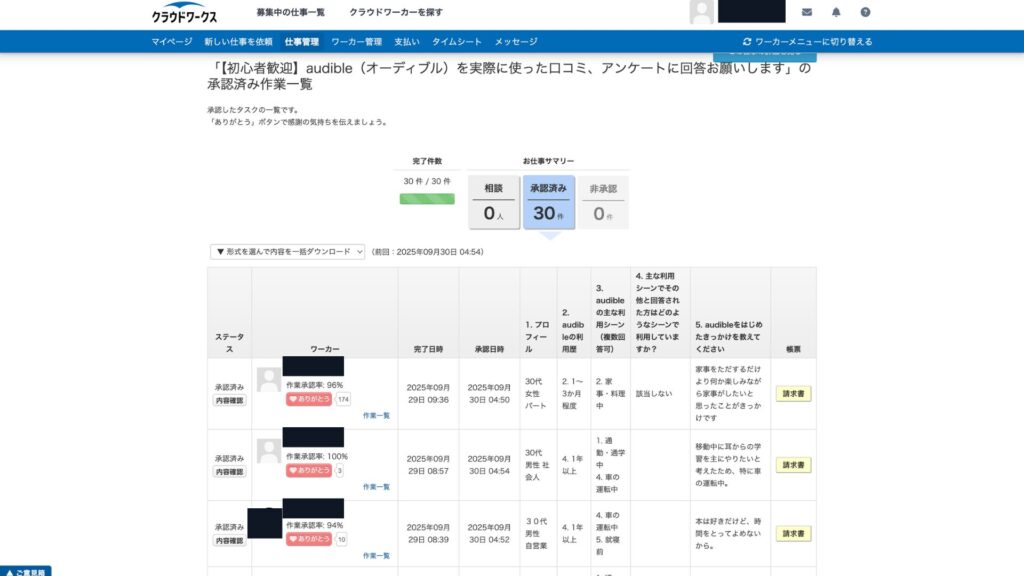This screenshot has width=1024, height=576.
Task: Open the notifications bell icon
Action: click(836, 12)
